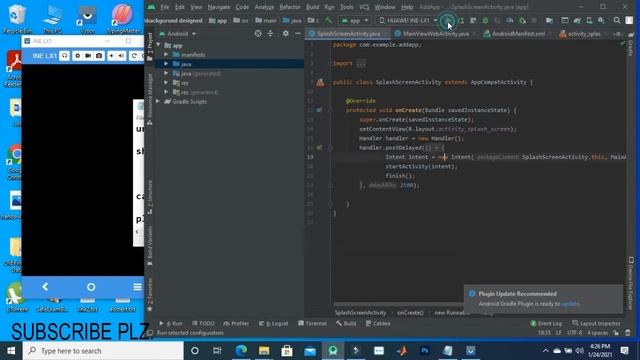The height and width of the screenshot is (360, 640).
Task: Click the Stop process toolbar icon
Action: [534, 20]
